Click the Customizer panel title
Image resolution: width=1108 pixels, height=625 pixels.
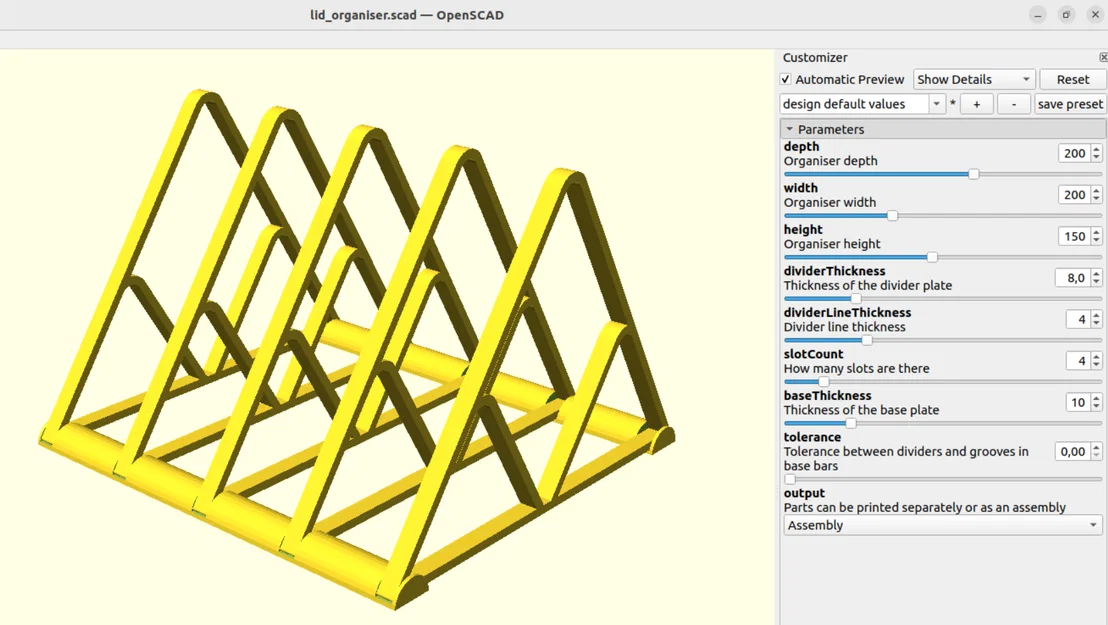point(815,57)
